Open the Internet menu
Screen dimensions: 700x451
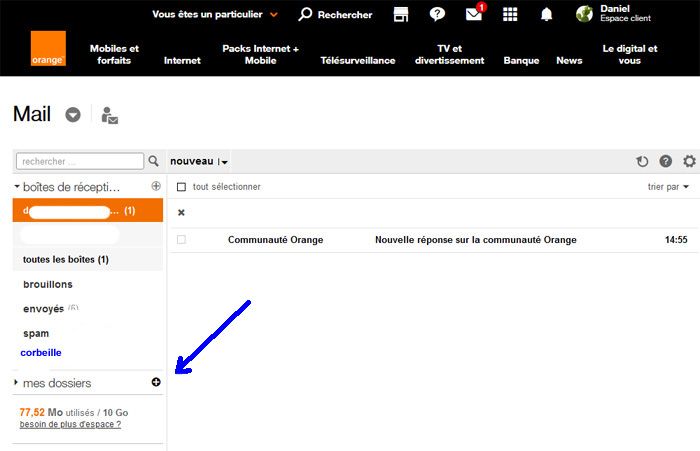[182, 60]
